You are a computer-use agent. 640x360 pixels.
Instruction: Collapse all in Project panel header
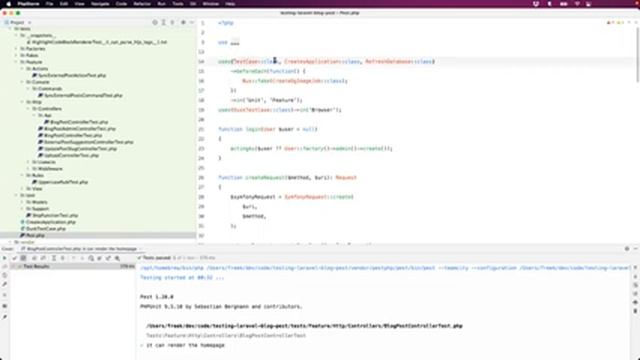point(173,22)
